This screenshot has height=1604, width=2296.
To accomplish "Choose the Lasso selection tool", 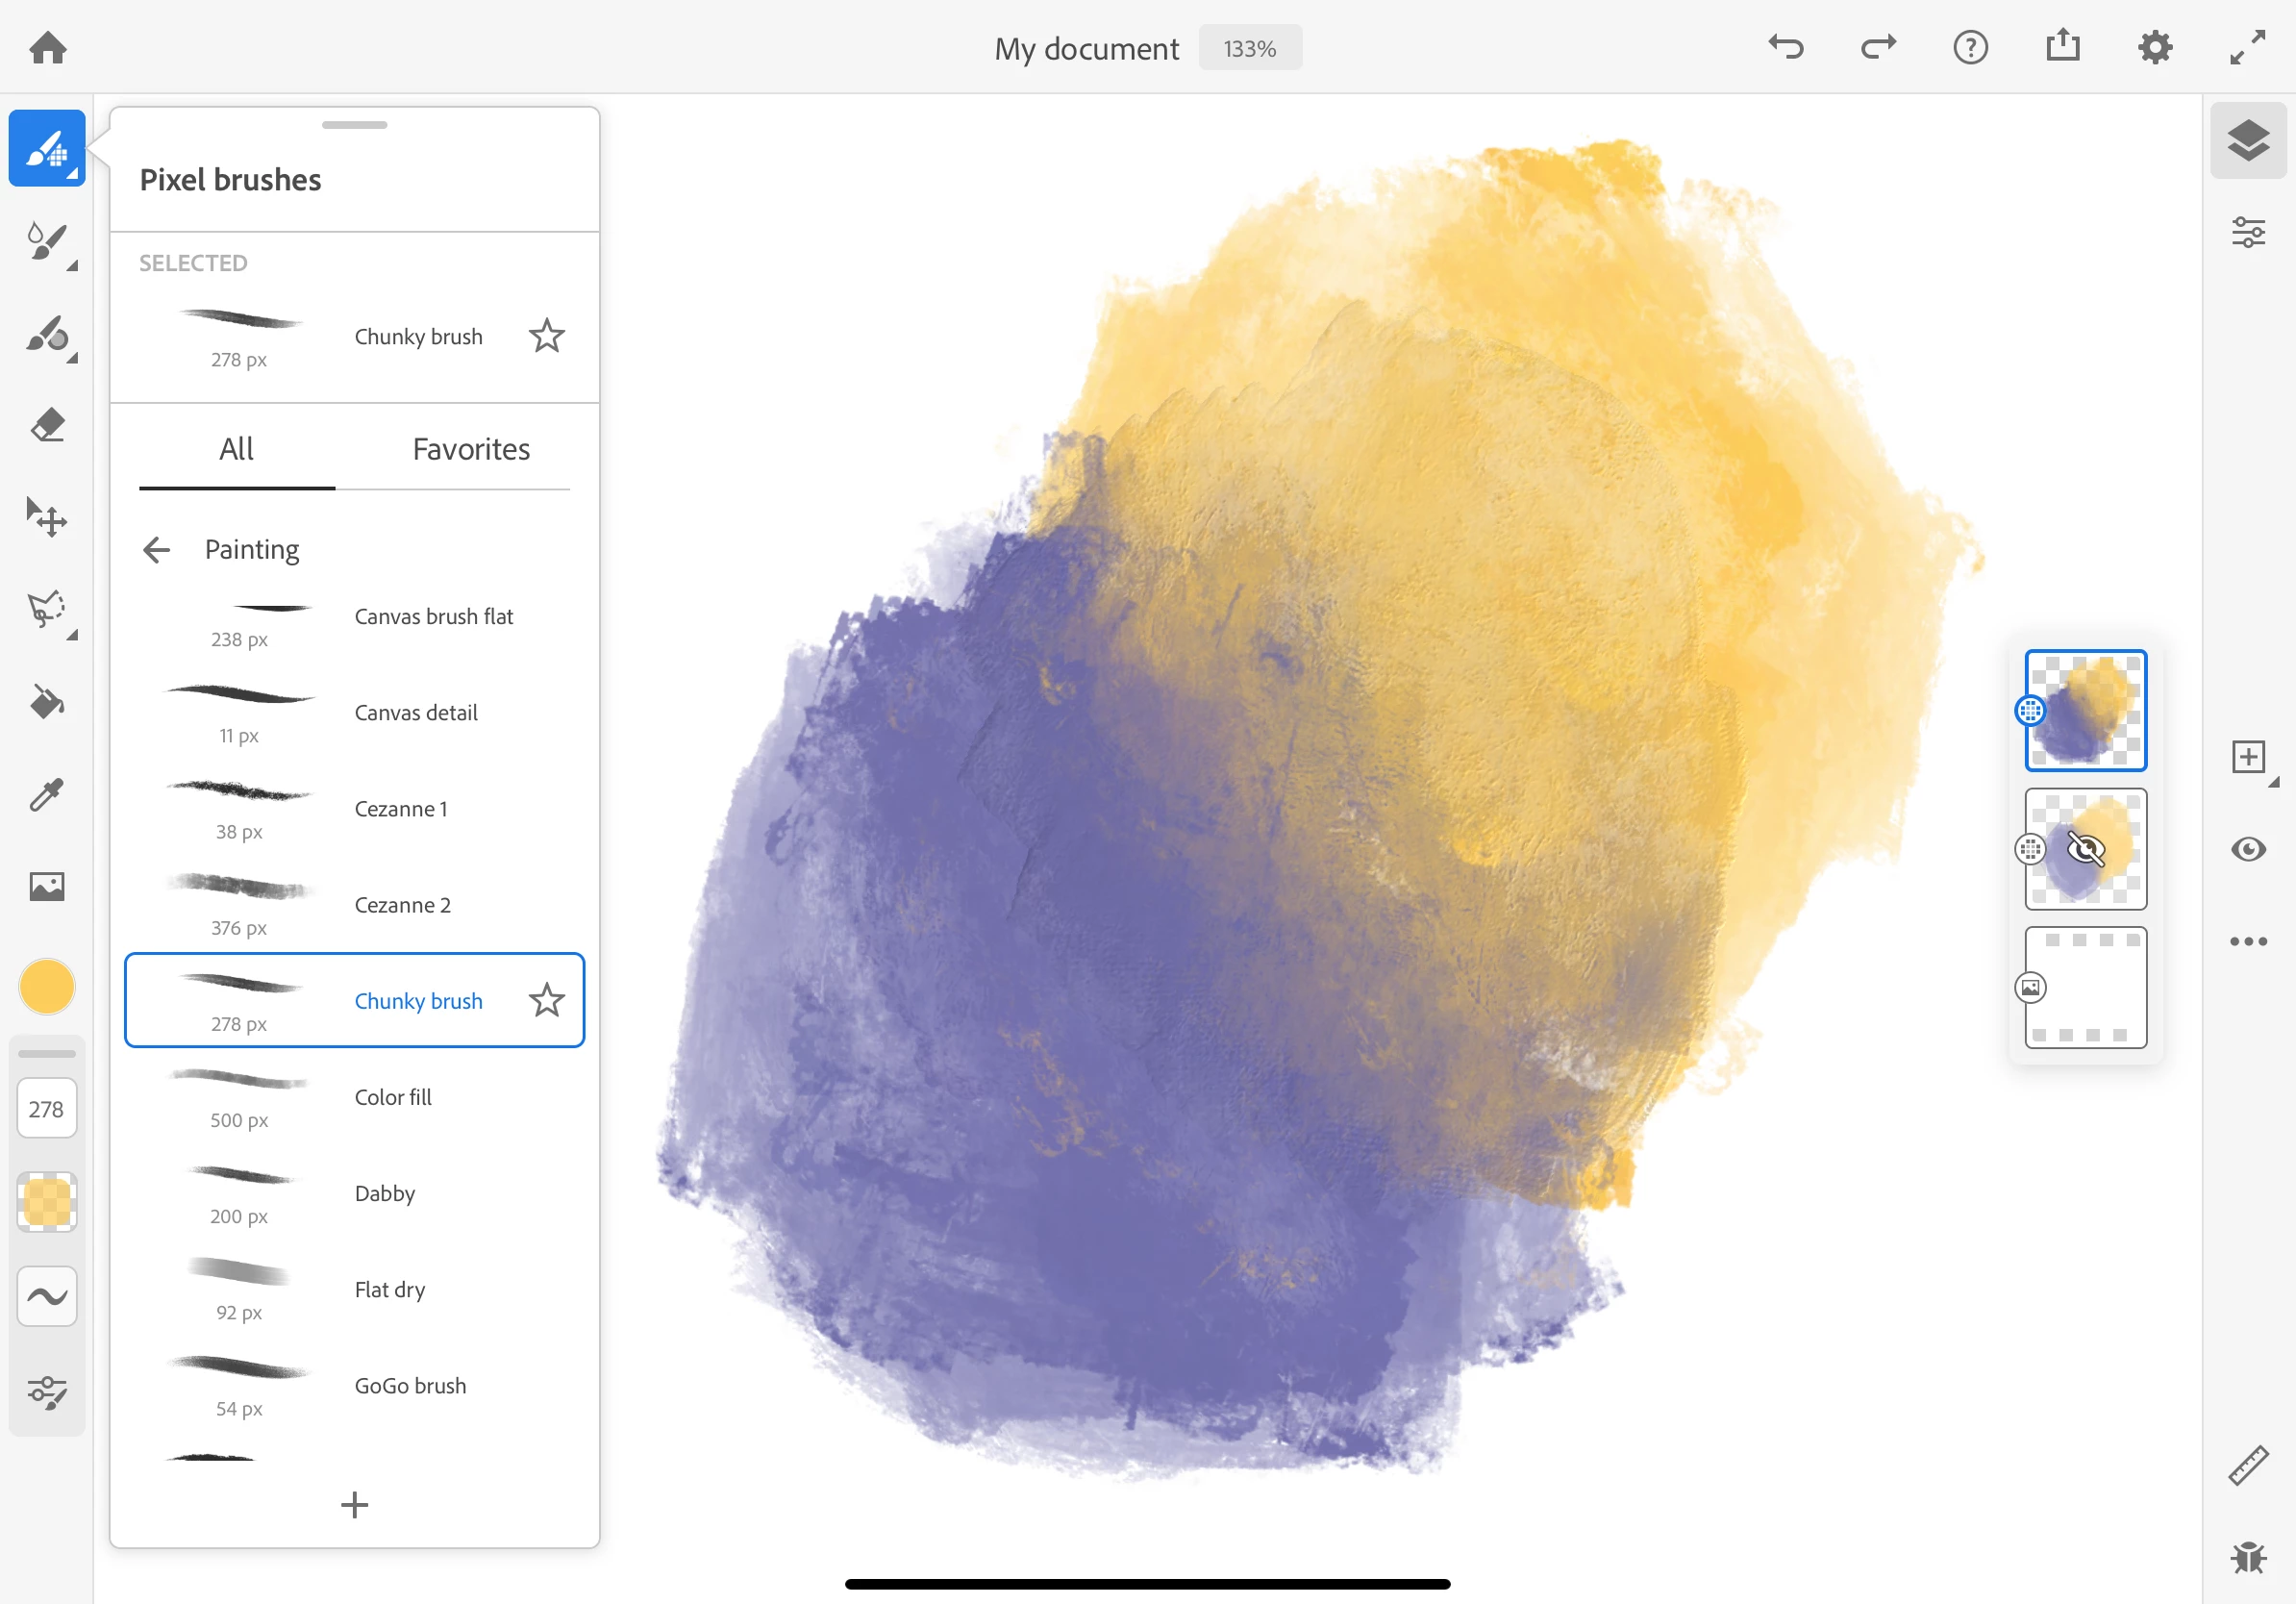I will pyautogui.click(x=47, y=610).
